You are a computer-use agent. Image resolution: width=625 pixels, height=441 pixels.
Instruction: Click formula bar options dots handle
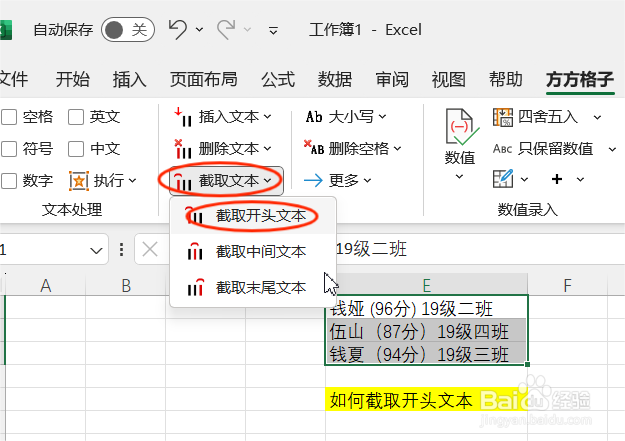pos(122,250)
